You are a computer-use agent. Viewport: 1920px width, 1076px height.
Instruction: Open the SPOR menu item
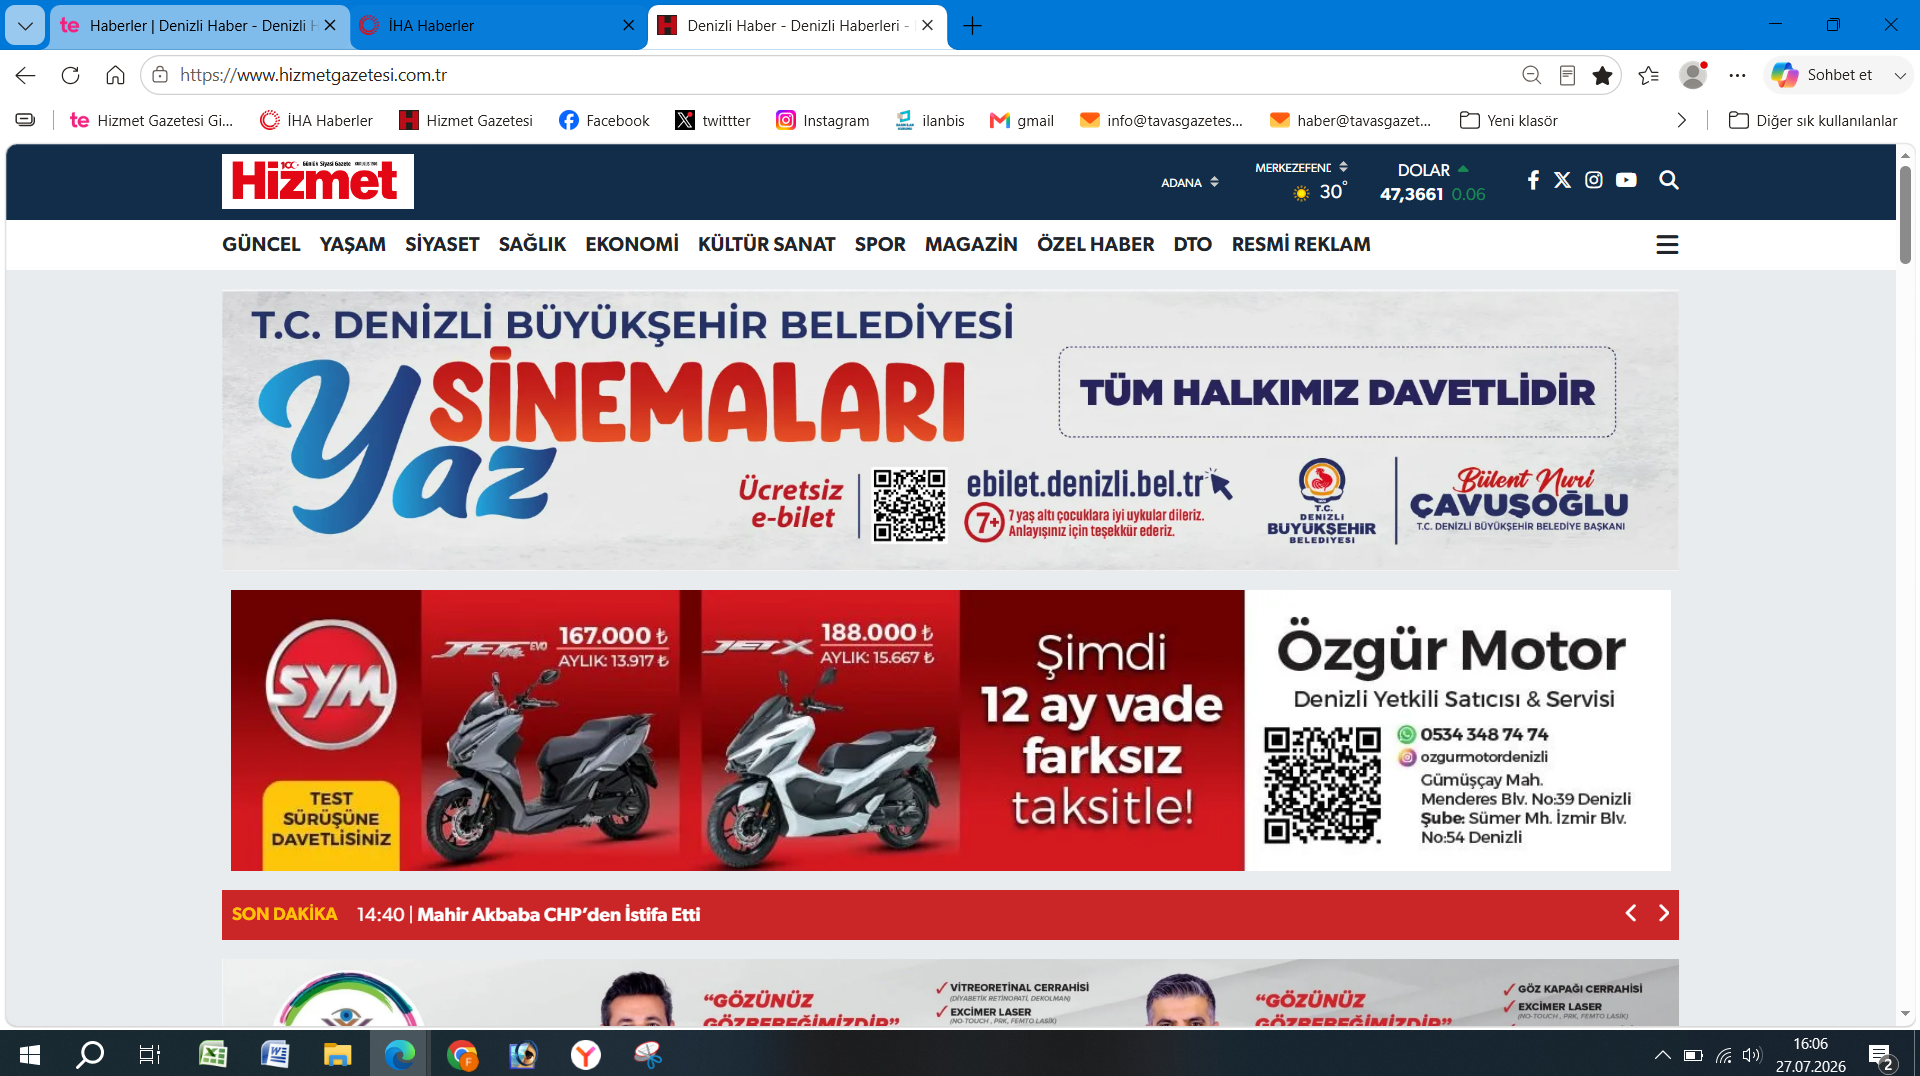tap(880, 245)
